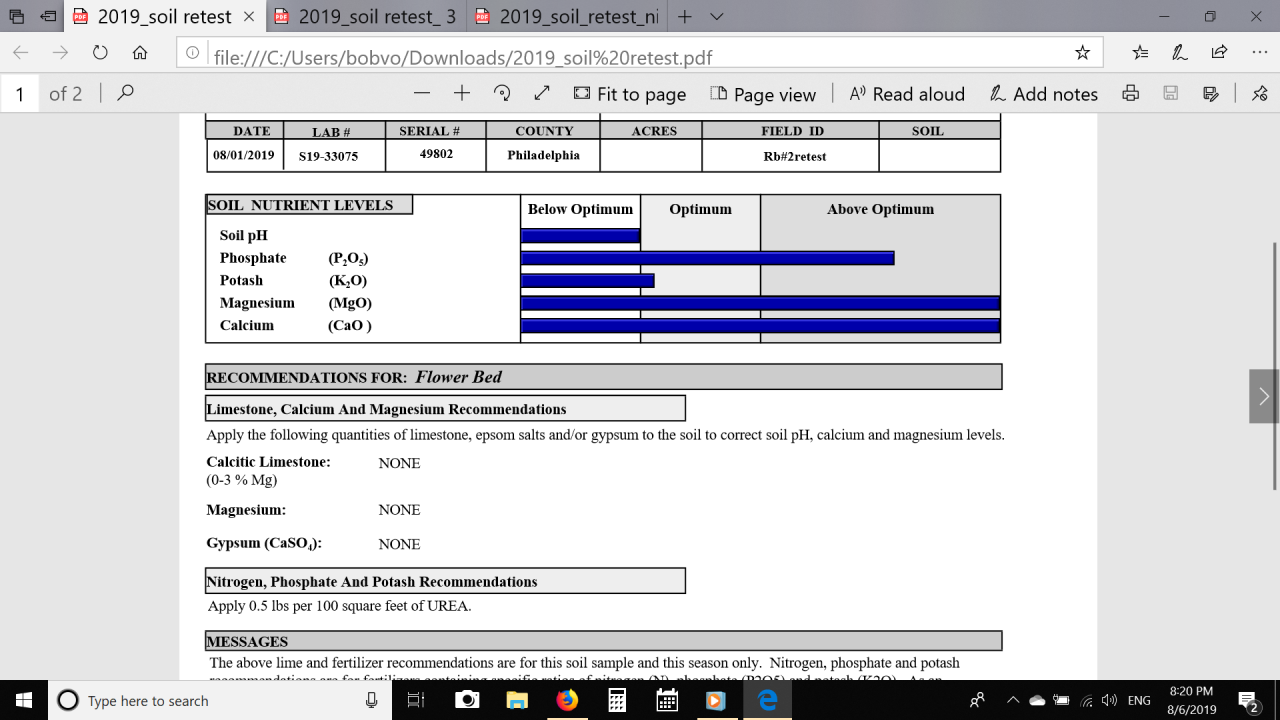Viewport: 1280px width, 720px height.
Task: Open the Action Center notifications
Action: click(1249, 701)
